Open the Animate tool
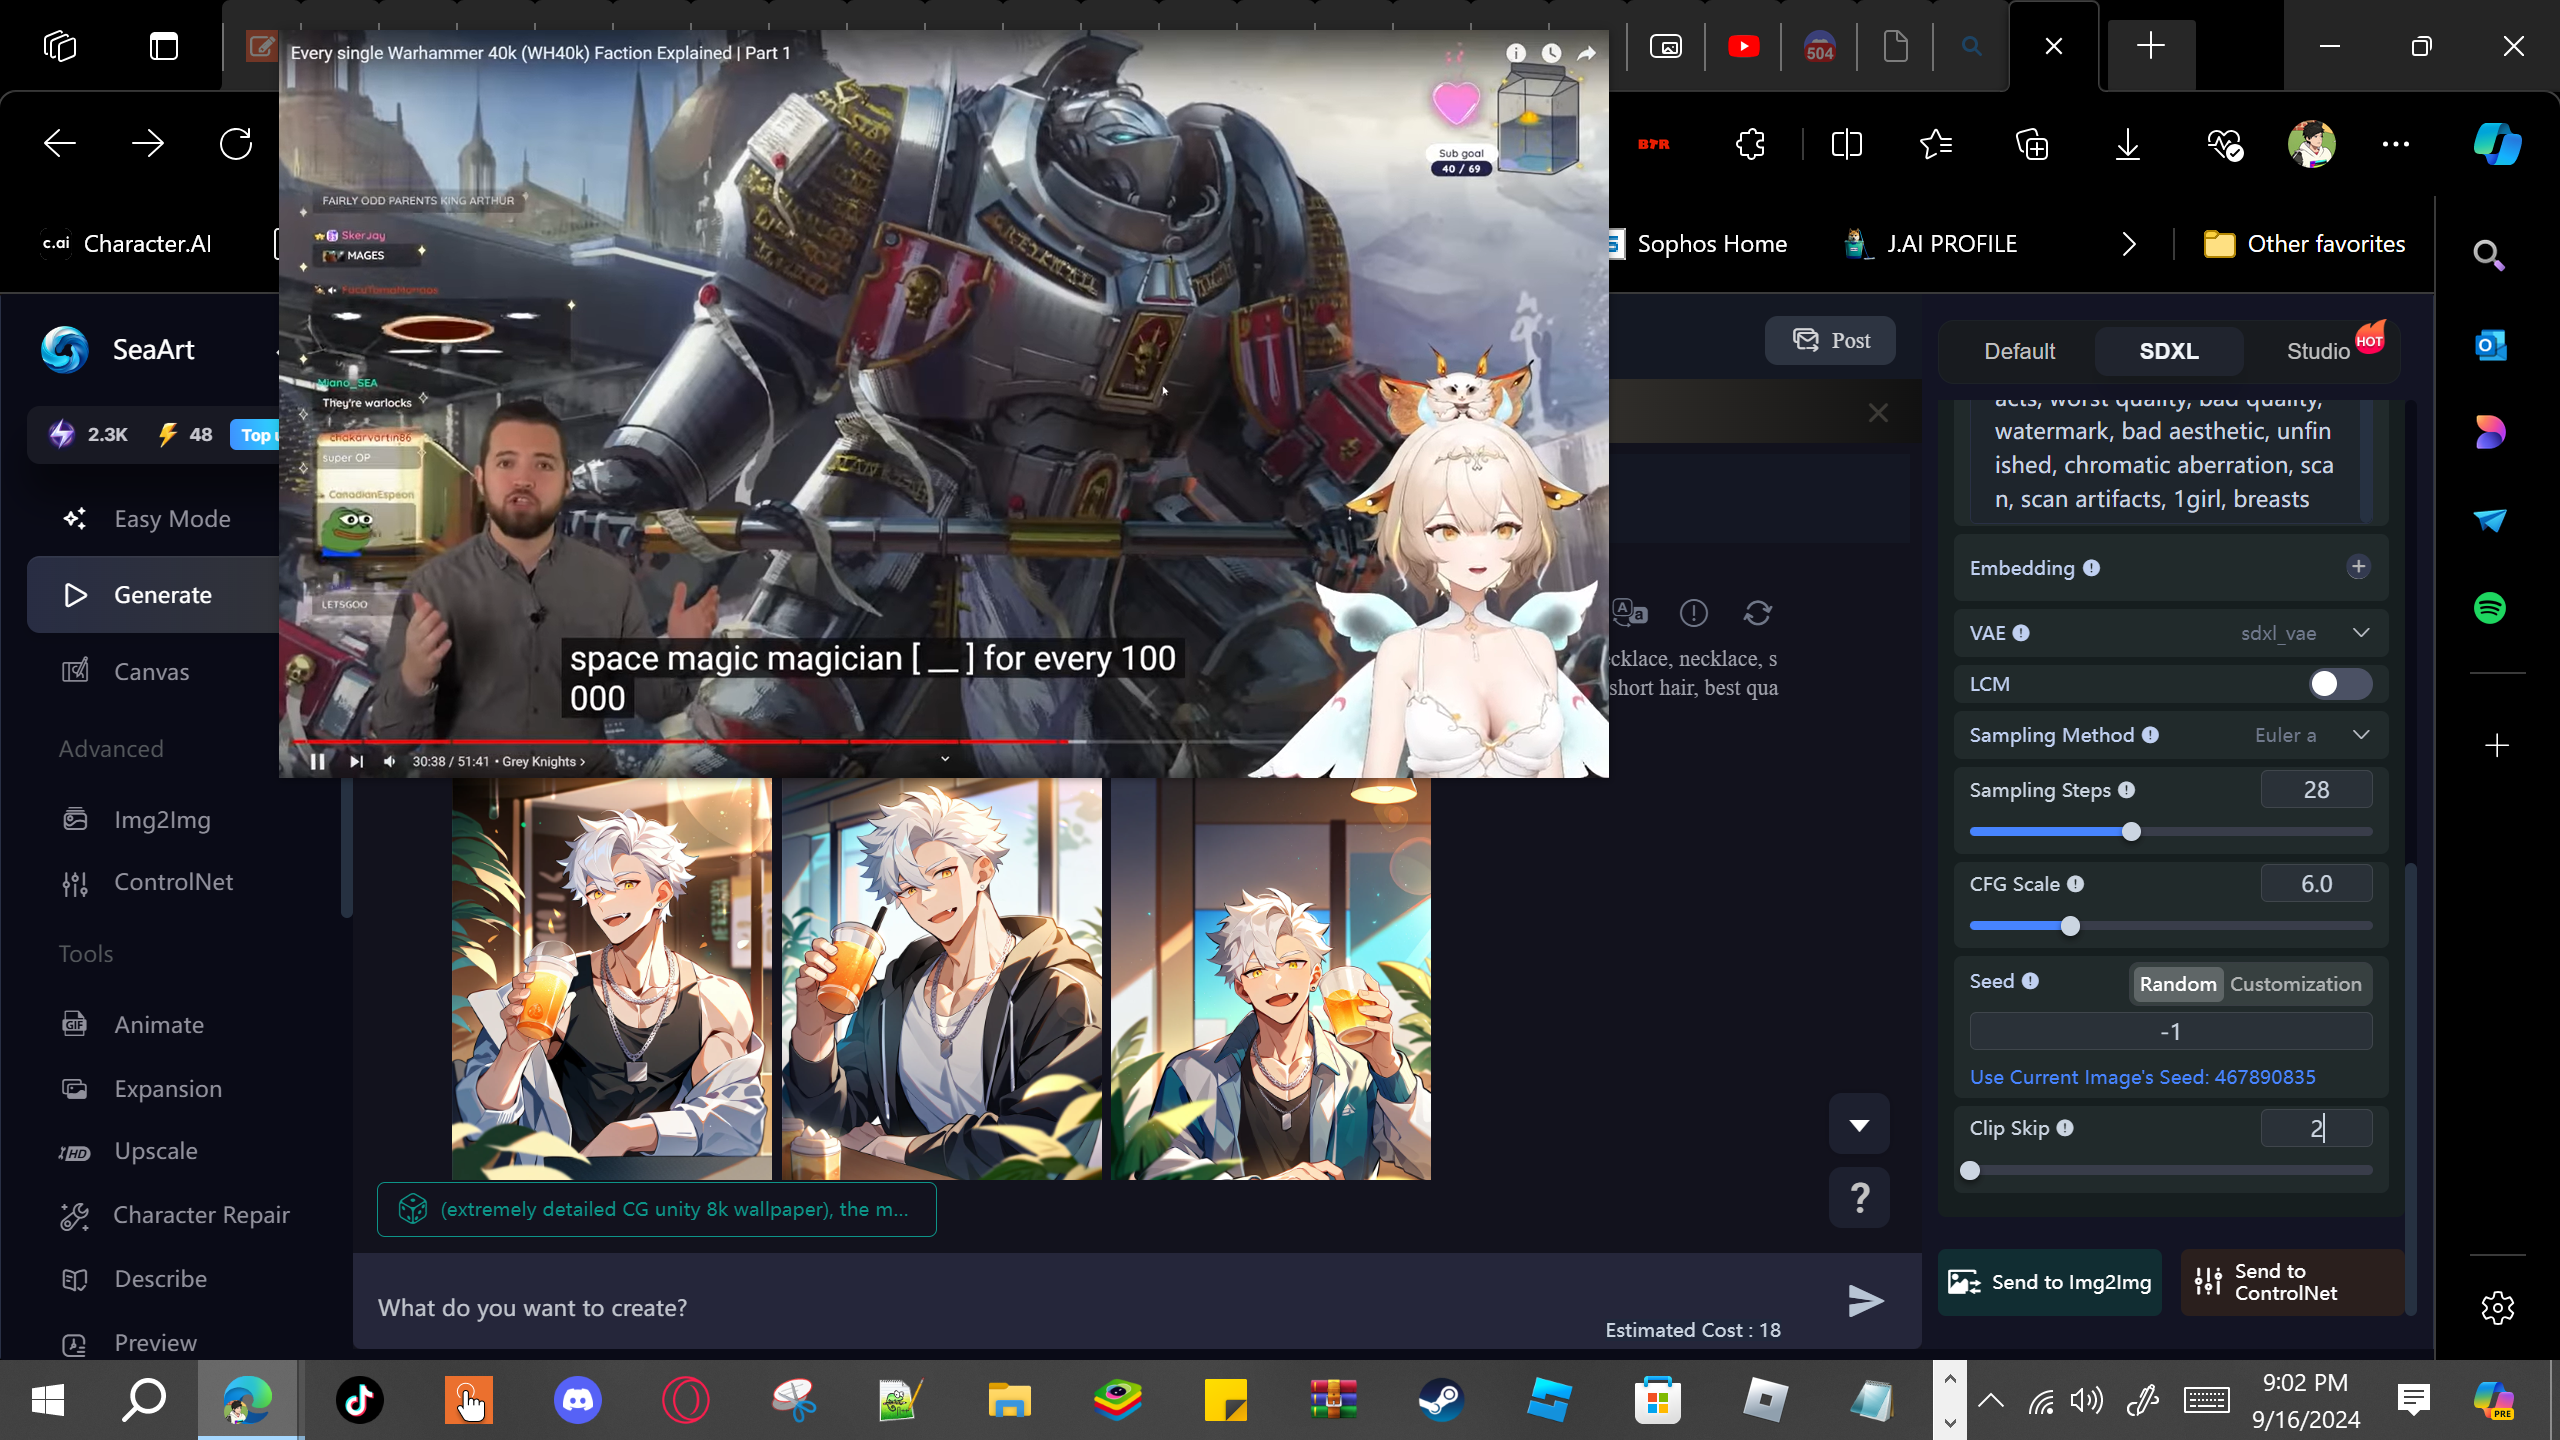2560x1440 pixels. [x=158, y=1025]
